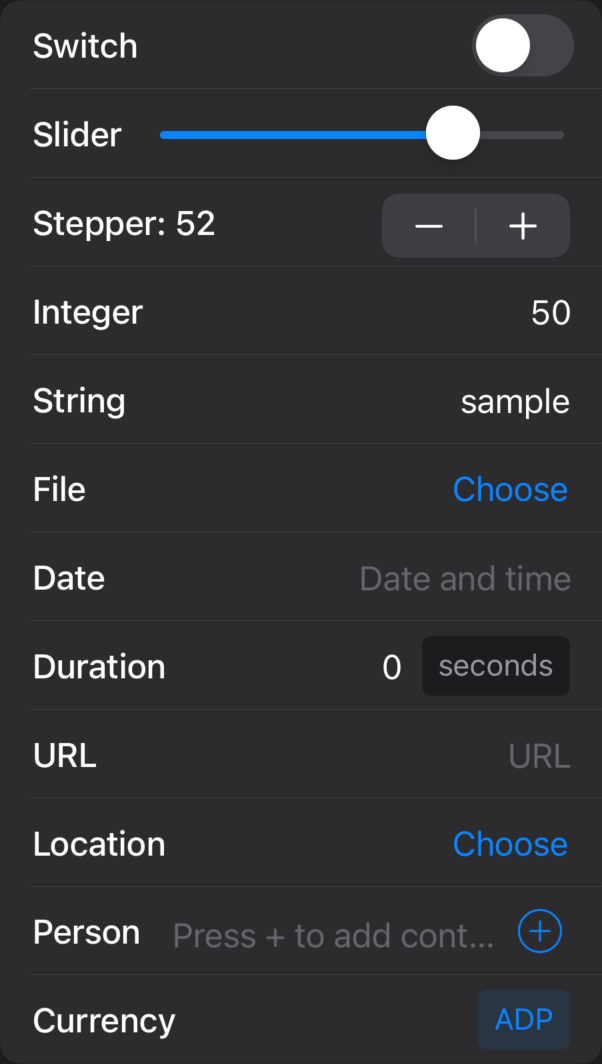Tap the Person contacts placeholder field
The width and height of the screenshot is (602, 1064).
[x=333, y=936]
